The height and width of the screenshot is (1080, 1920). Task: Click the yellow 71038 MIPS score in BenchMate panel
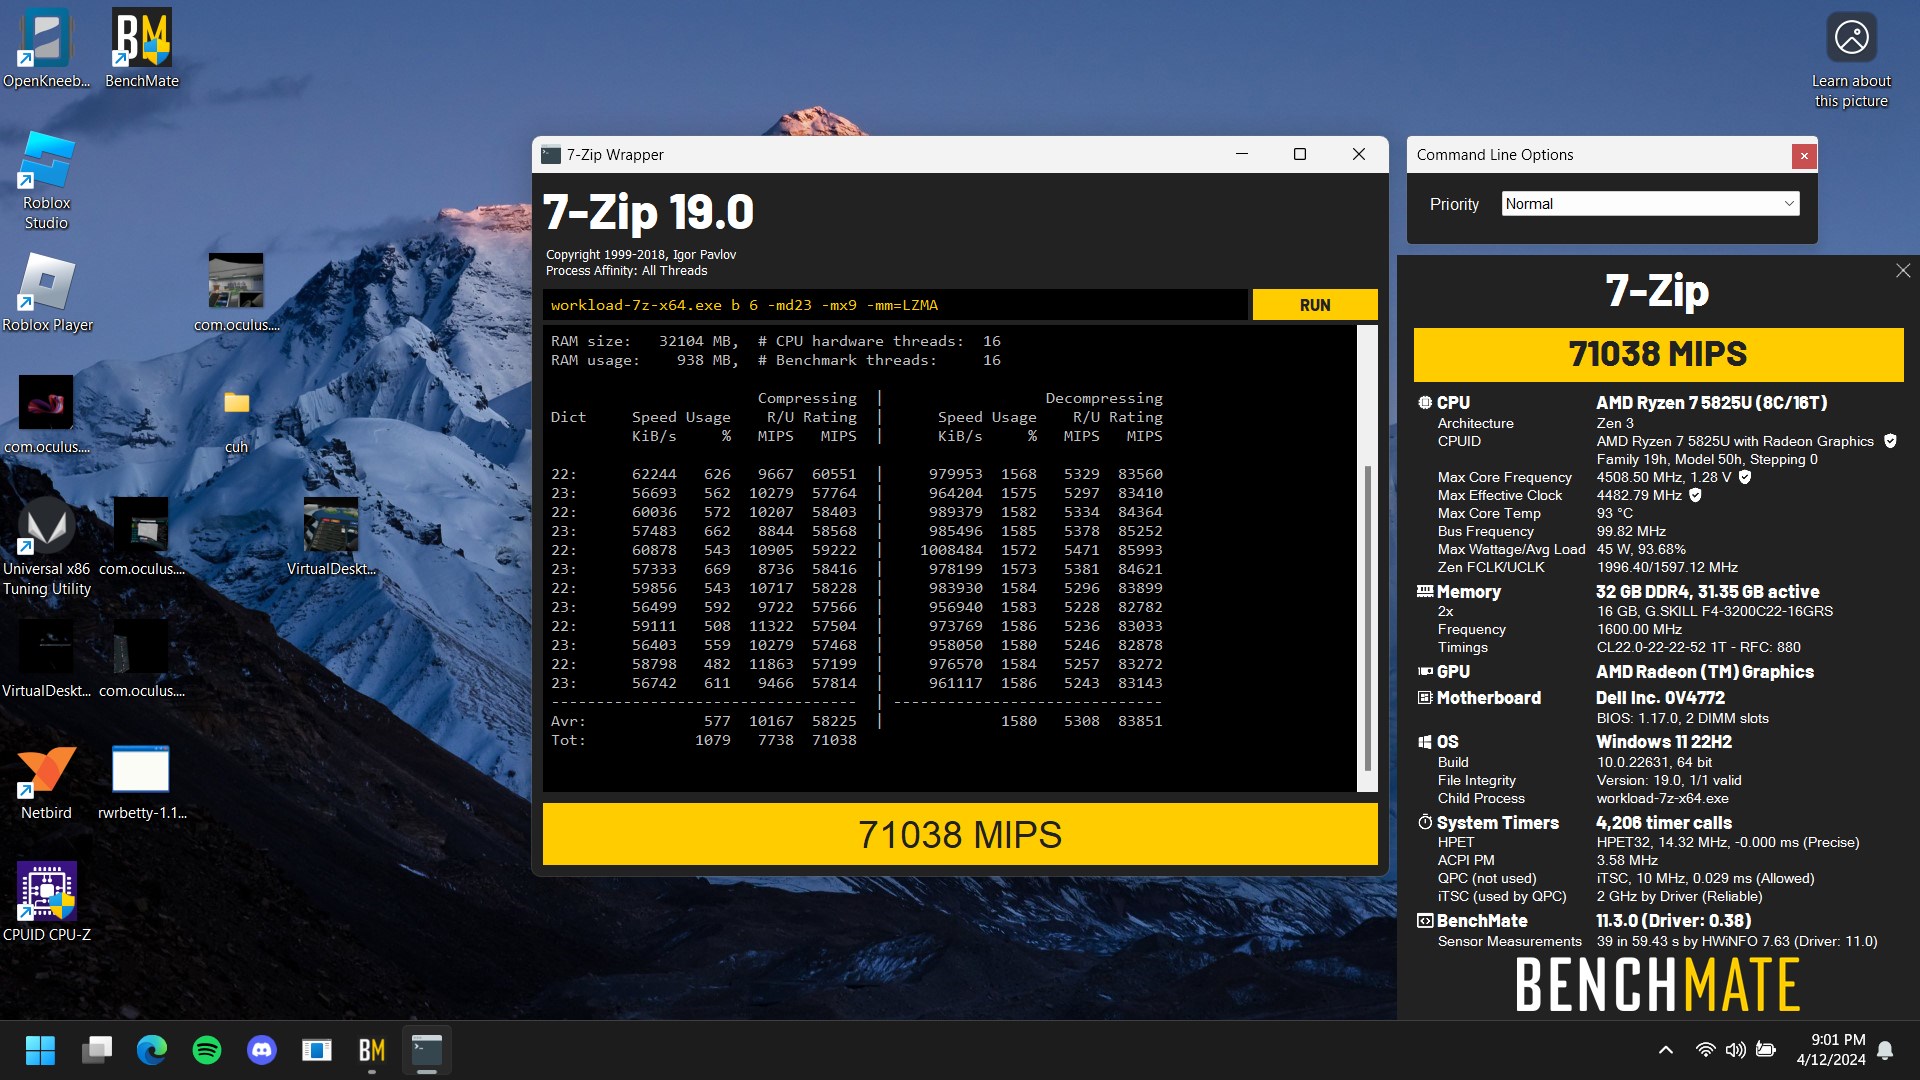(1658, 354)
